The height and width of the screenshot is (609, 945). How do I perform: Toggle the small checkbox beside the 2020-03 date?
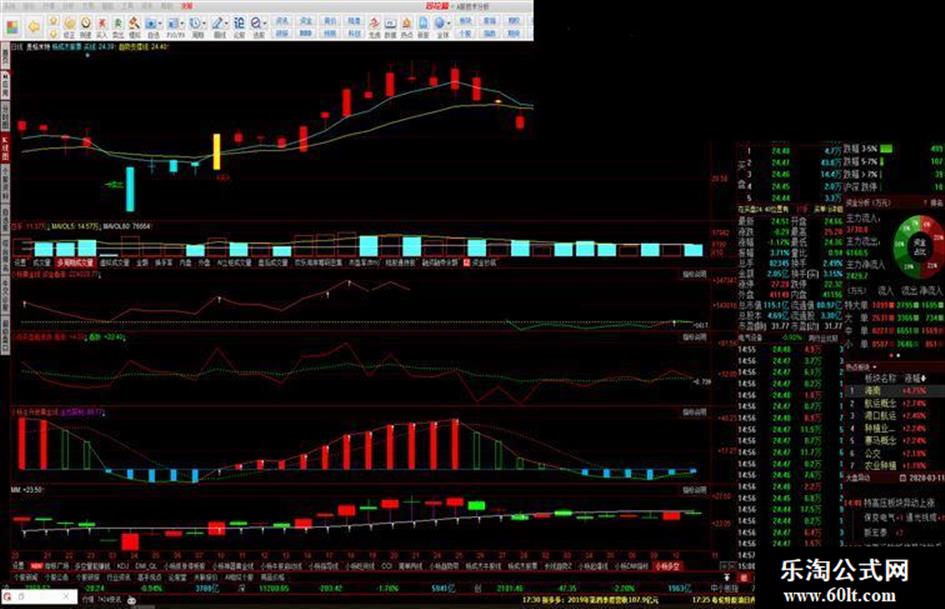pyautogui.click(x=902, y=478)
